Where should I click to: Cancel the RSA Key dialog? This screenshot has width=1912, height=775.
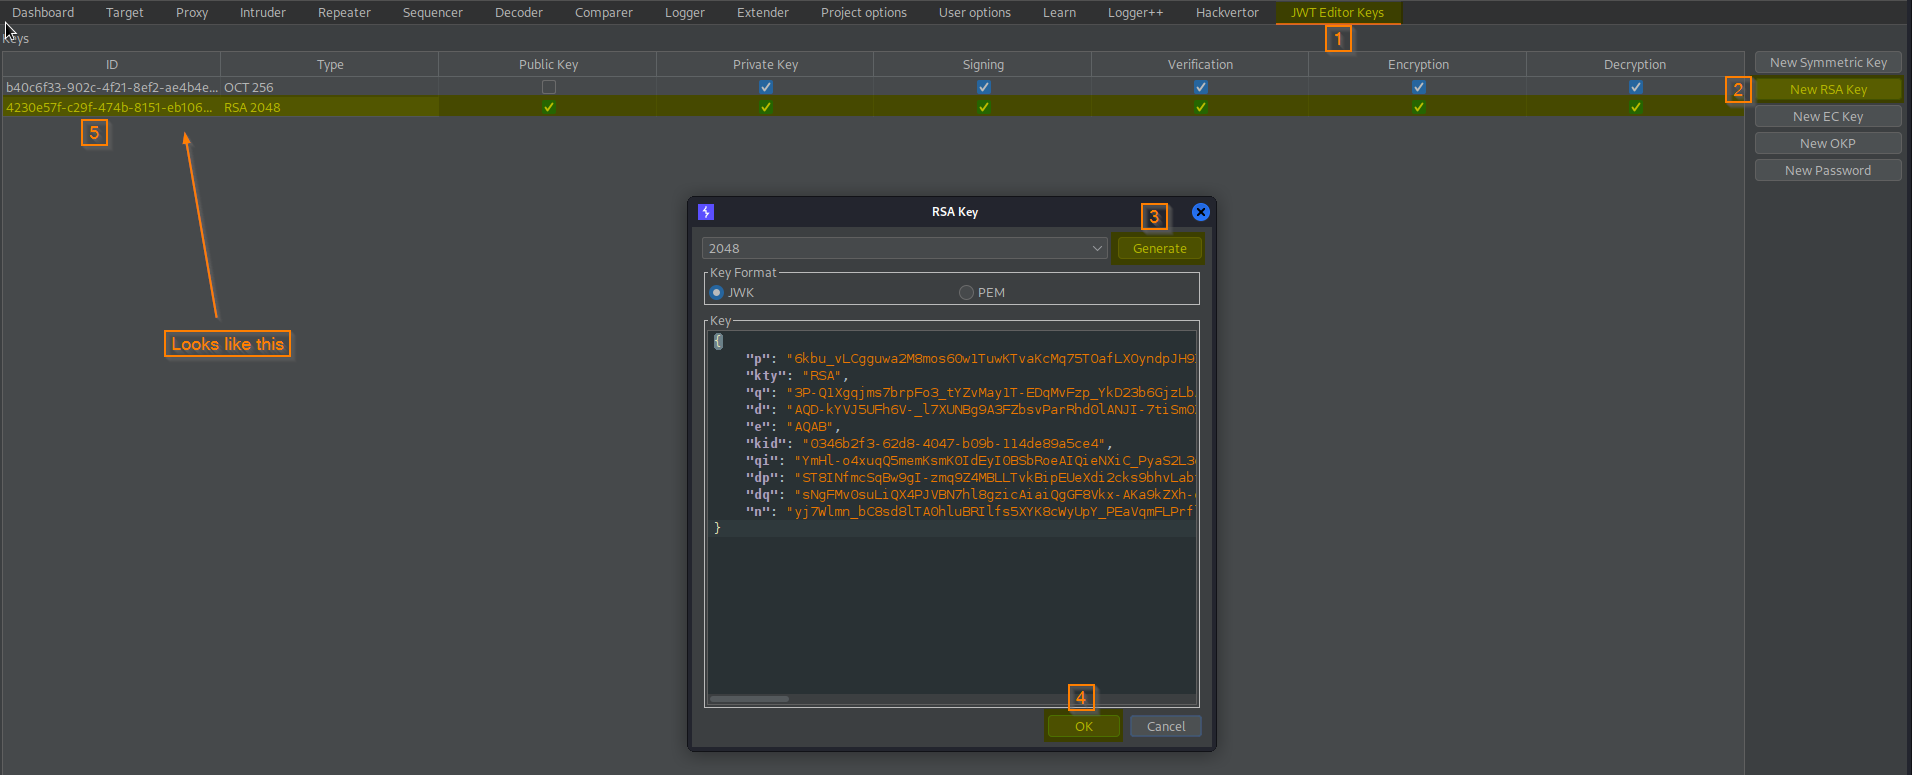(1166, 726)
